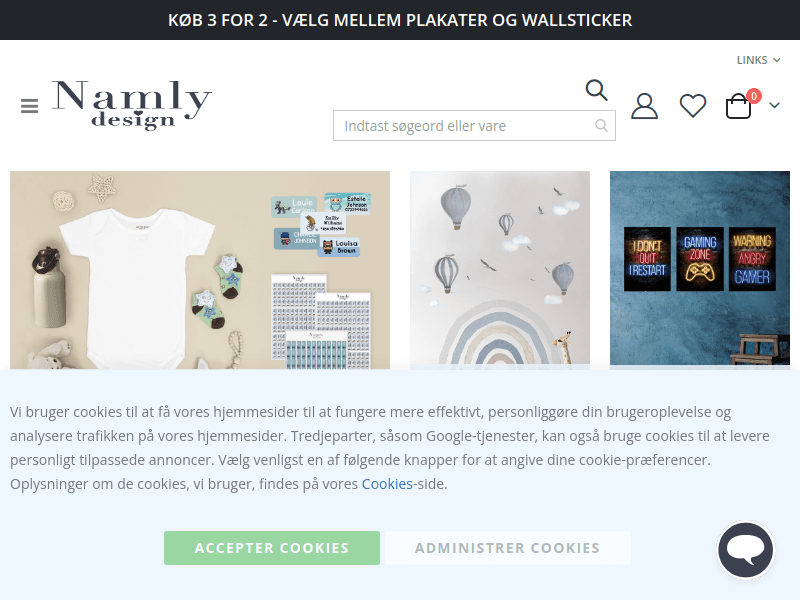This screenshot has width=800, height=600.
Task: Click the large search magnifier icon
Action: [x=596, y=90]
